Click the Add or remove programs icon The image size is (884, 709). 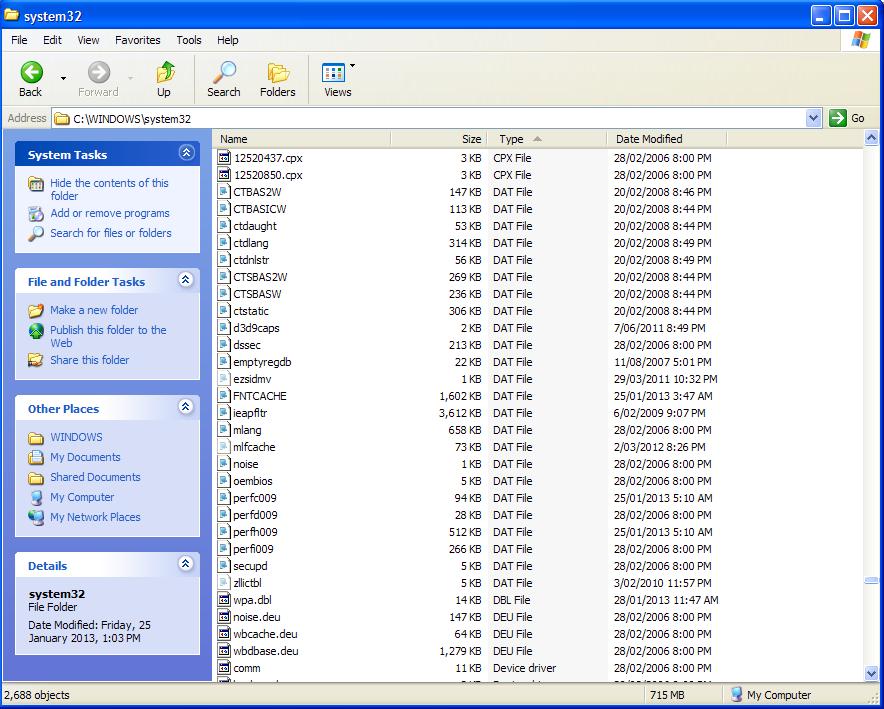pyautogui.click(x=36, y=214)
